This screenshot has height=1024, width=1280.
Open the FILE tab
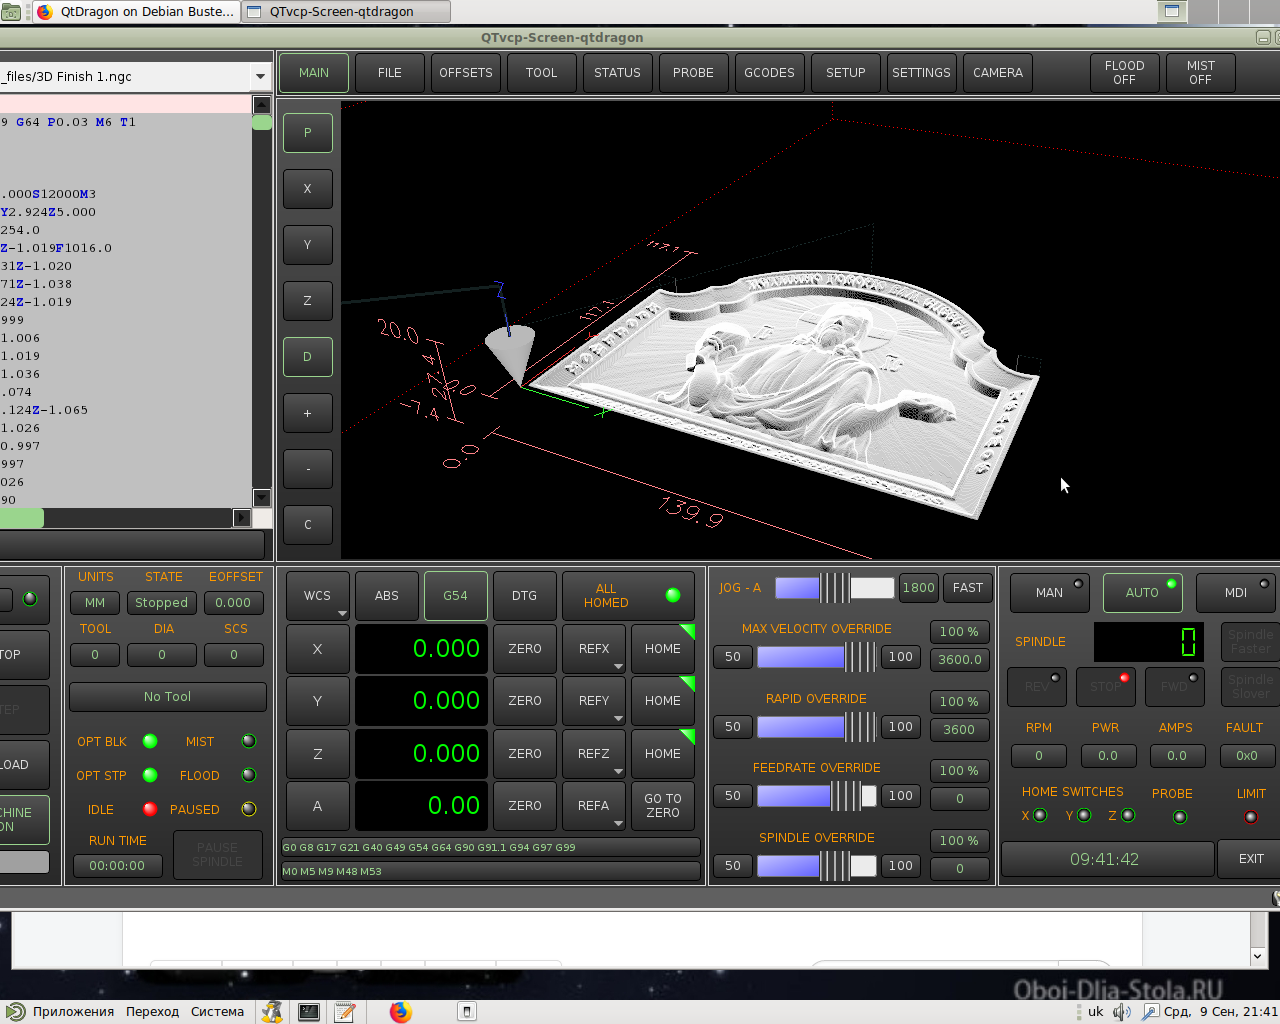click(390, 73)
